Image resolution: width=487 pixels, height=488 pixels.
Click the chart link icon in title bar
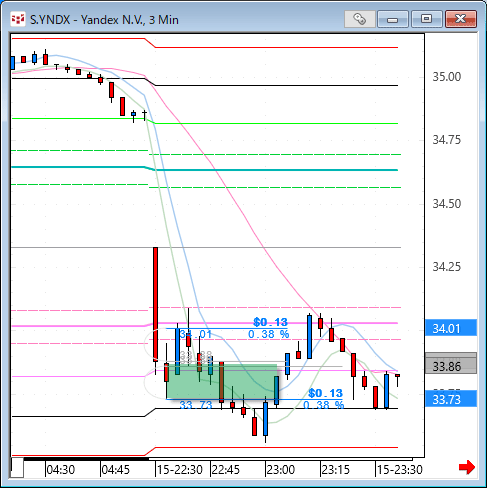tap(360, 19)
